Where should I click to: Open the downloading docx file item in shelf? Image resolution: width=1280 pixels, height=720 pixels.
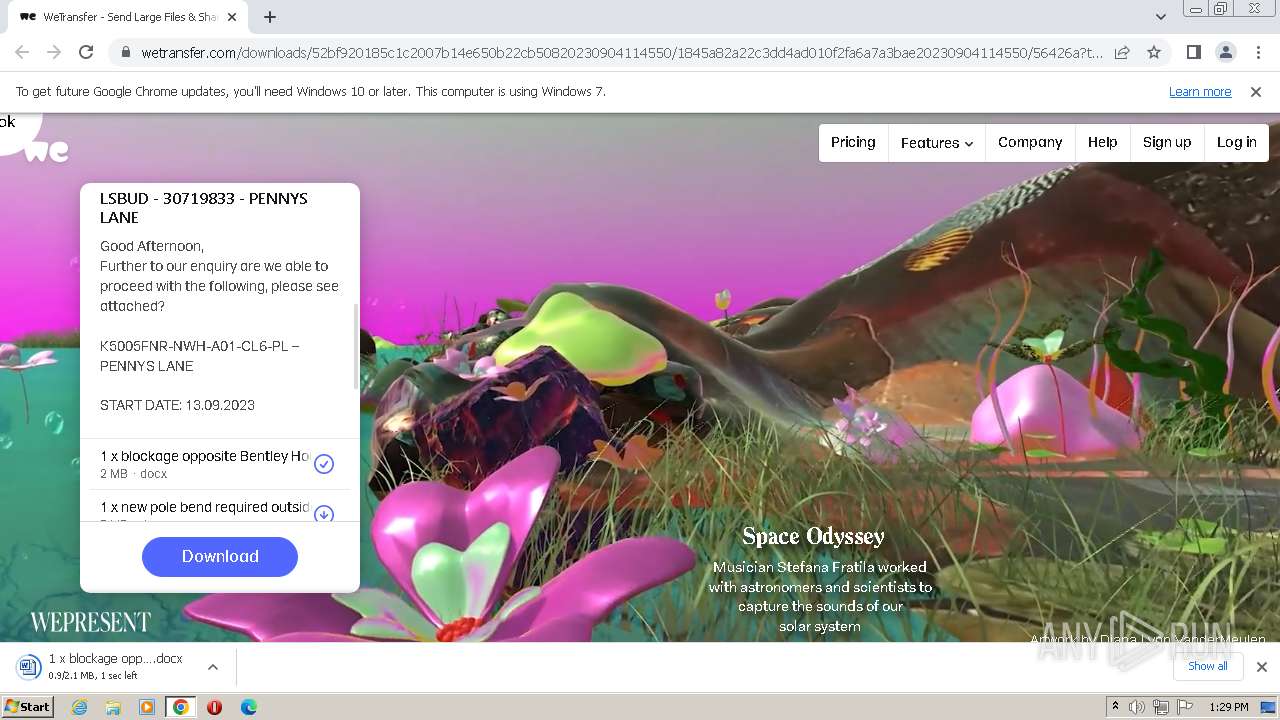[x=115, y=666]
